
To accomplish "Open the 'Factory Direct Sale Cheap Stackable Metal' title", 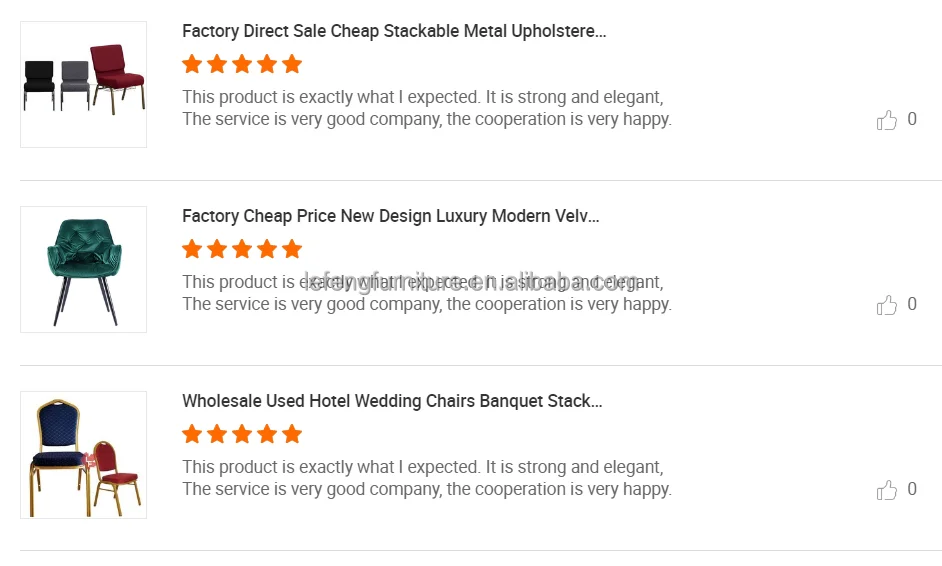I will 394,31.
